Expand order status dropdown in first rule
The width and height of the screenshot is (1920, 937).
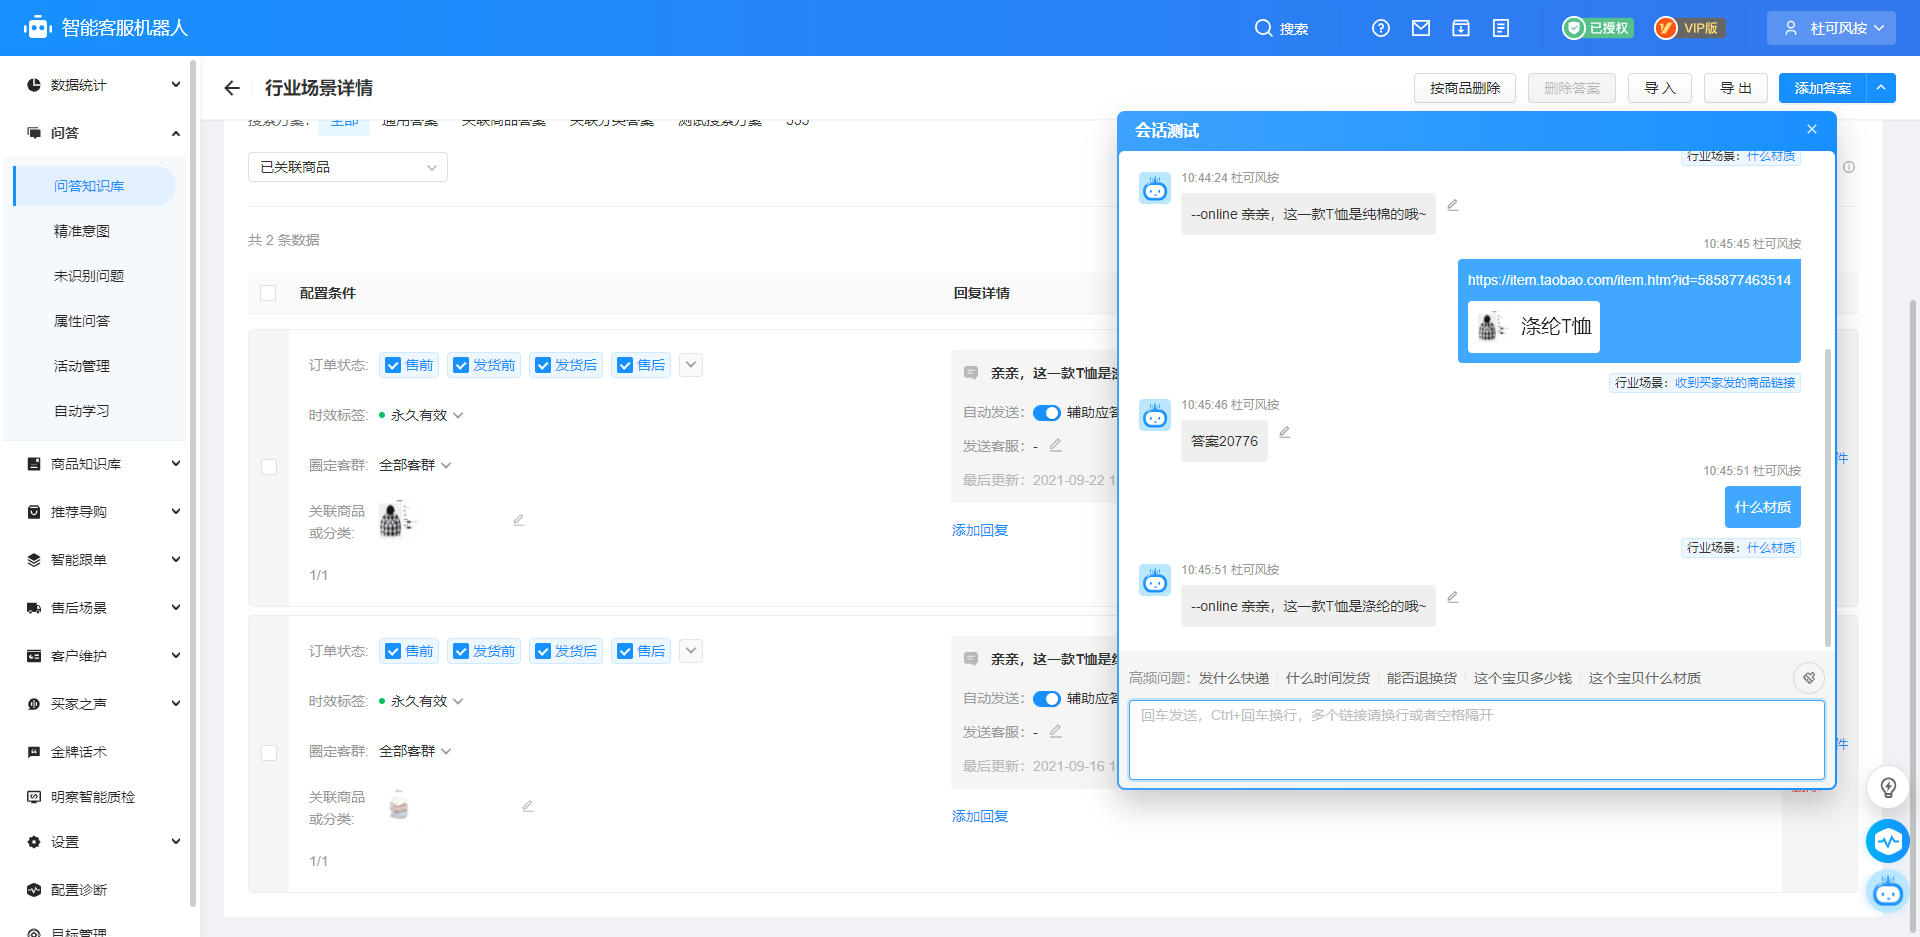click(x=691, y=365)
